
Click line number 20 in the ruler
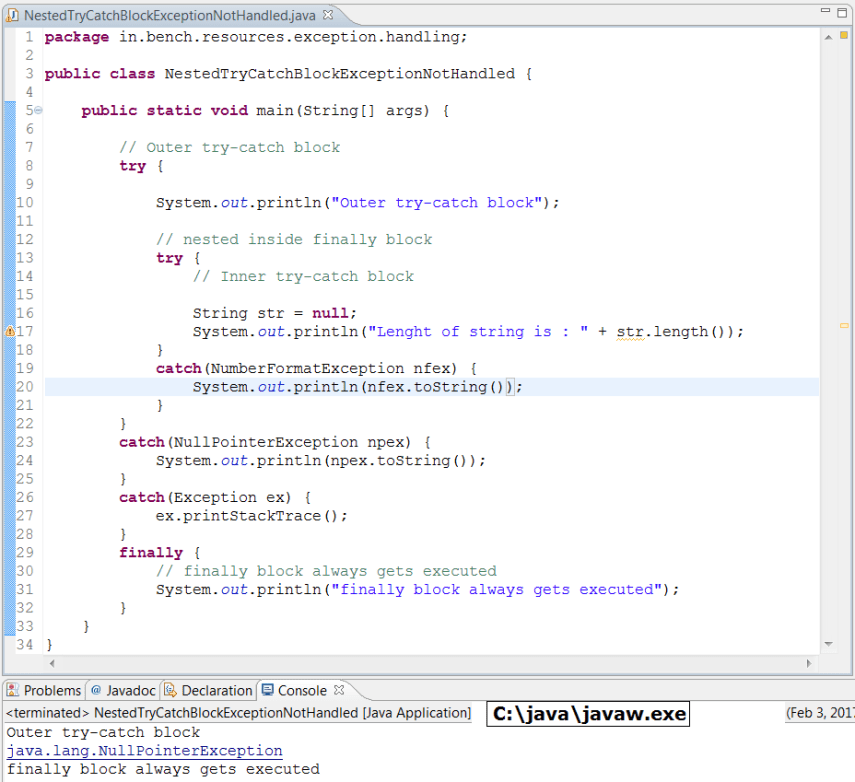point(25,387)
